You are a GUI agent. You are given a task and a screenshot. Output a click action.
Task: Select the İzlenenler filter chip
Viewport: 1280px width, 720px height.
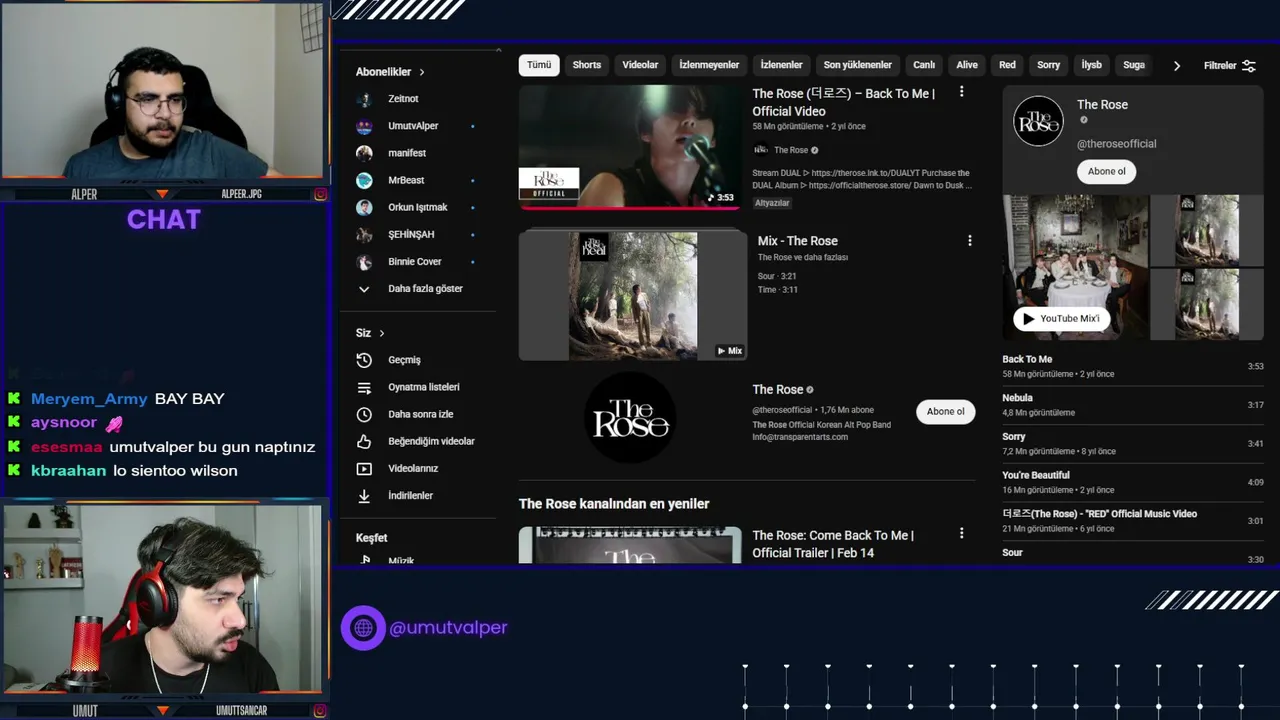tap(781, 65)
